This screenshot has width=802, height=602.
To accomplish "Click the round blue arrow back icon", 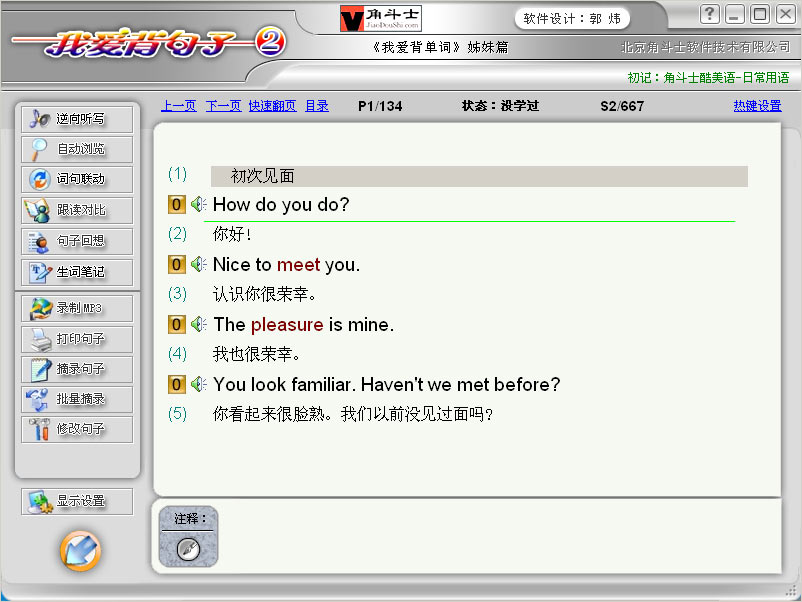I will [80, 551].
